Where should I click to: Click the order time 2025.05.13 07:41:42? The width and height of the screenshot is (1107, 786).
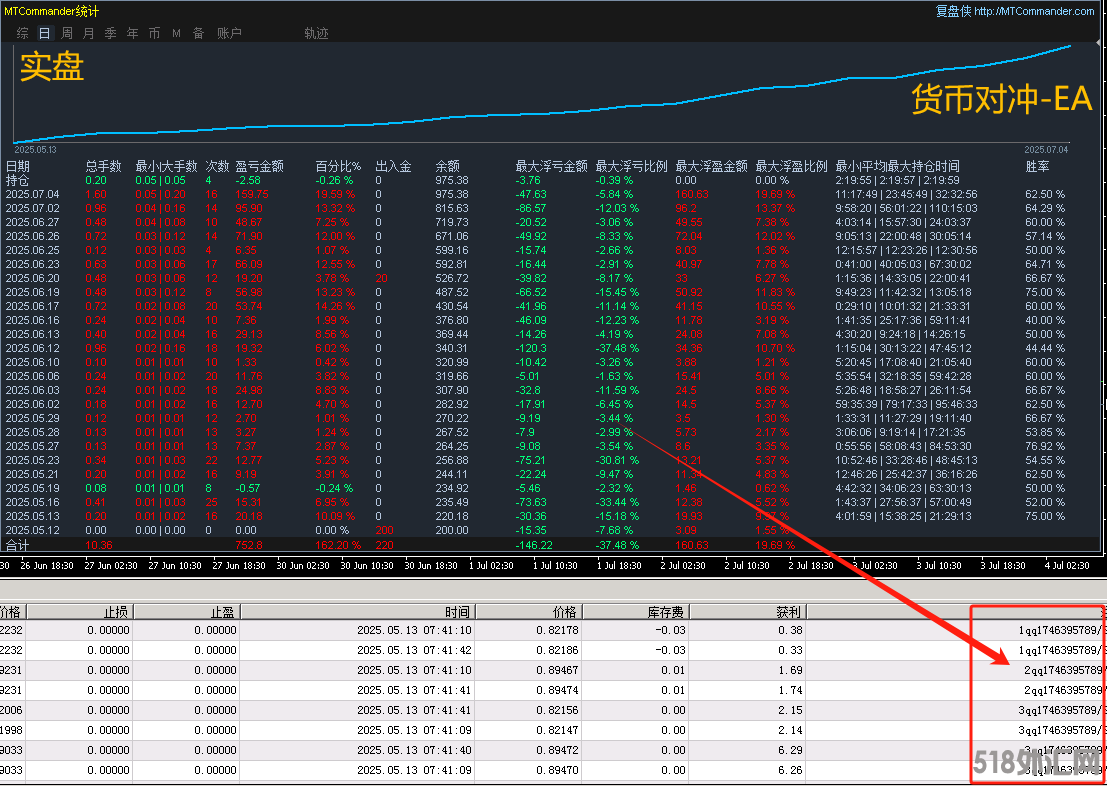tap(414, 650)
